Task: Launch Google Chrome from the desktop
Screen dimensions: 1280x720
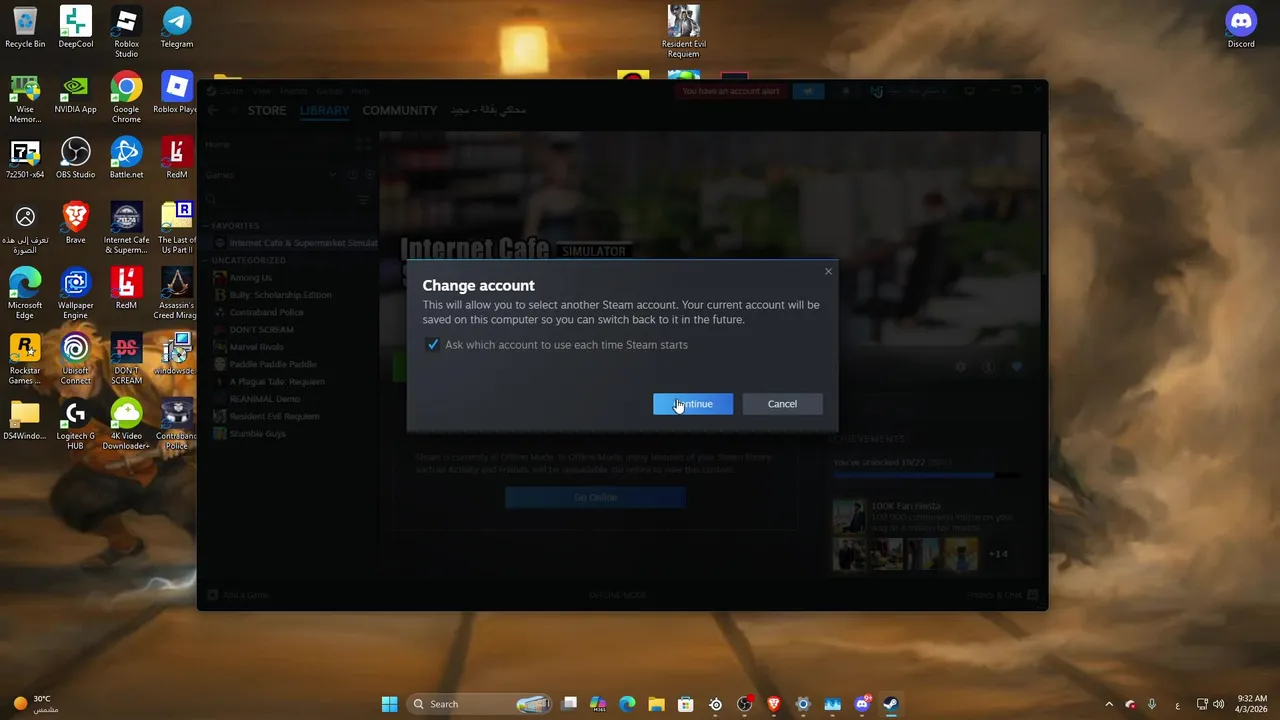Action: (126, 98)
